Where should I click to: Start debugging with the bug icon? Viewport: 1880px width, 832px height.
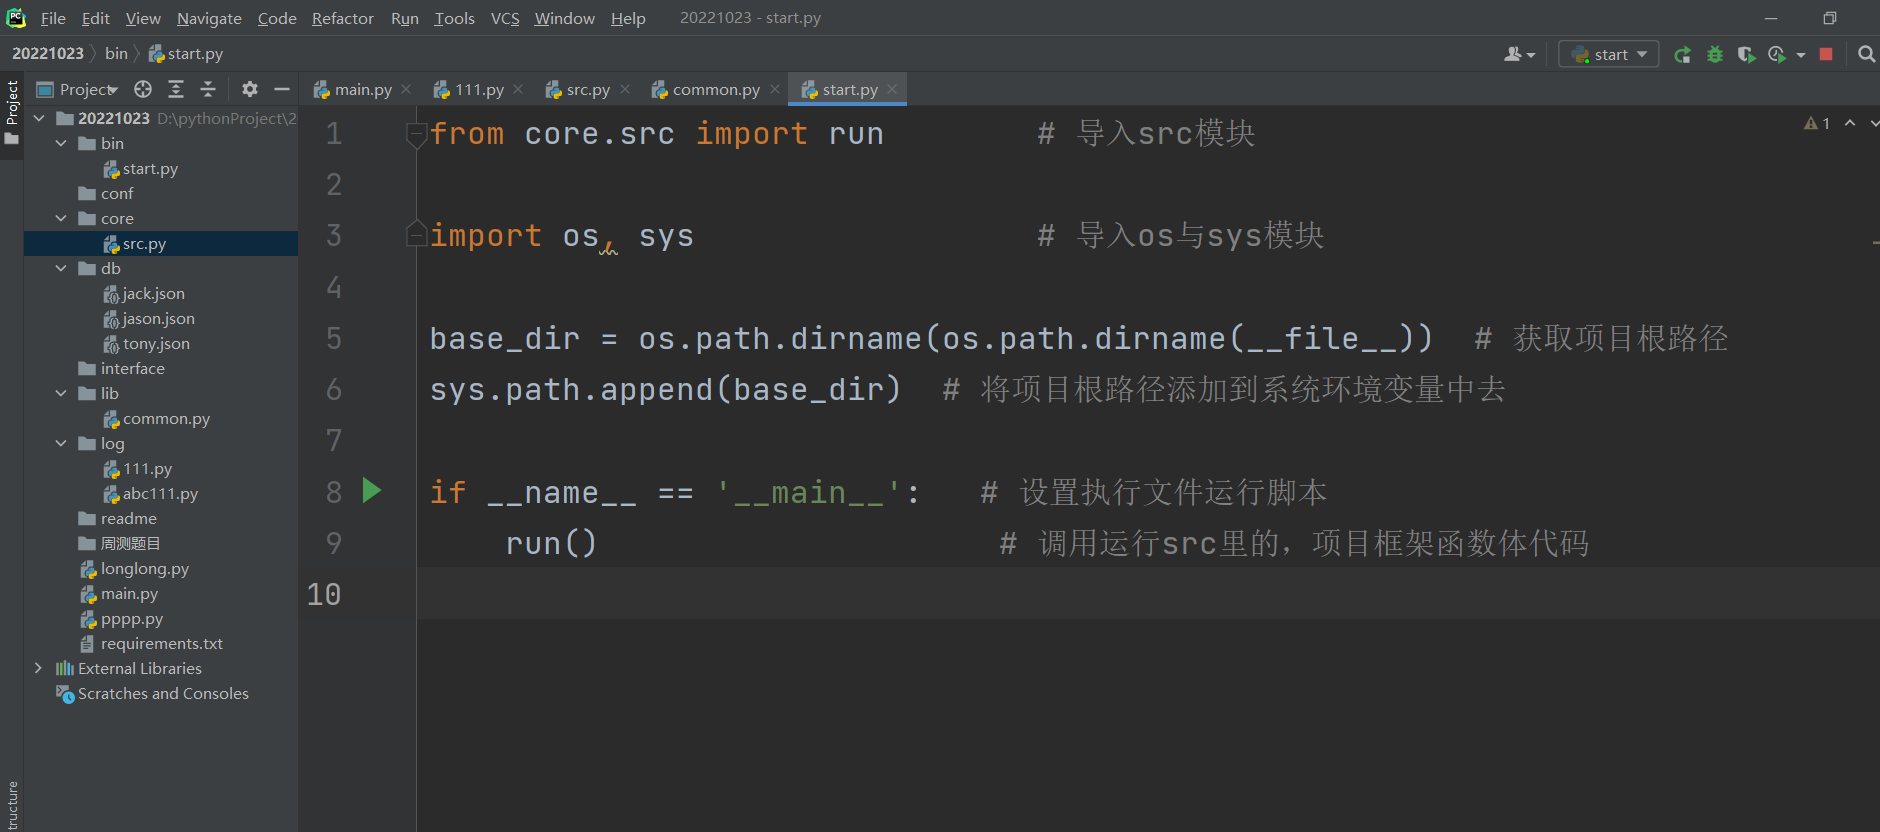click(x=1715, y=55)
